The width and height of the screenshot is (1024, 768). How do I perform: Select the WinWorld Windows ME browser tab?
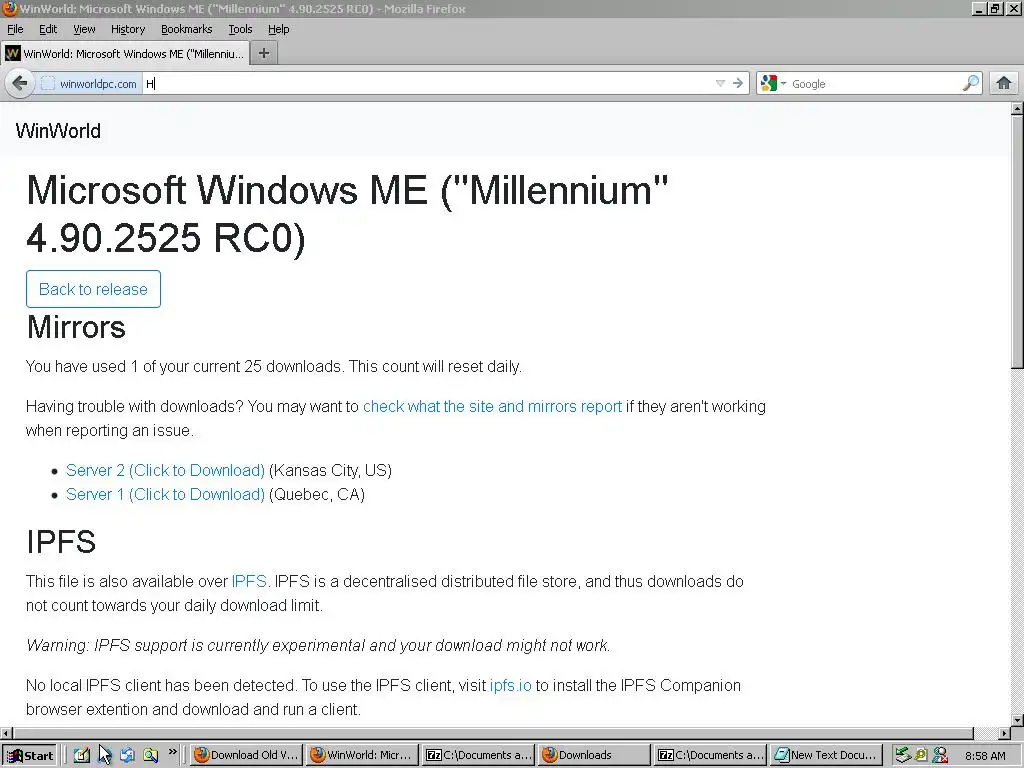tap(125, 54)
